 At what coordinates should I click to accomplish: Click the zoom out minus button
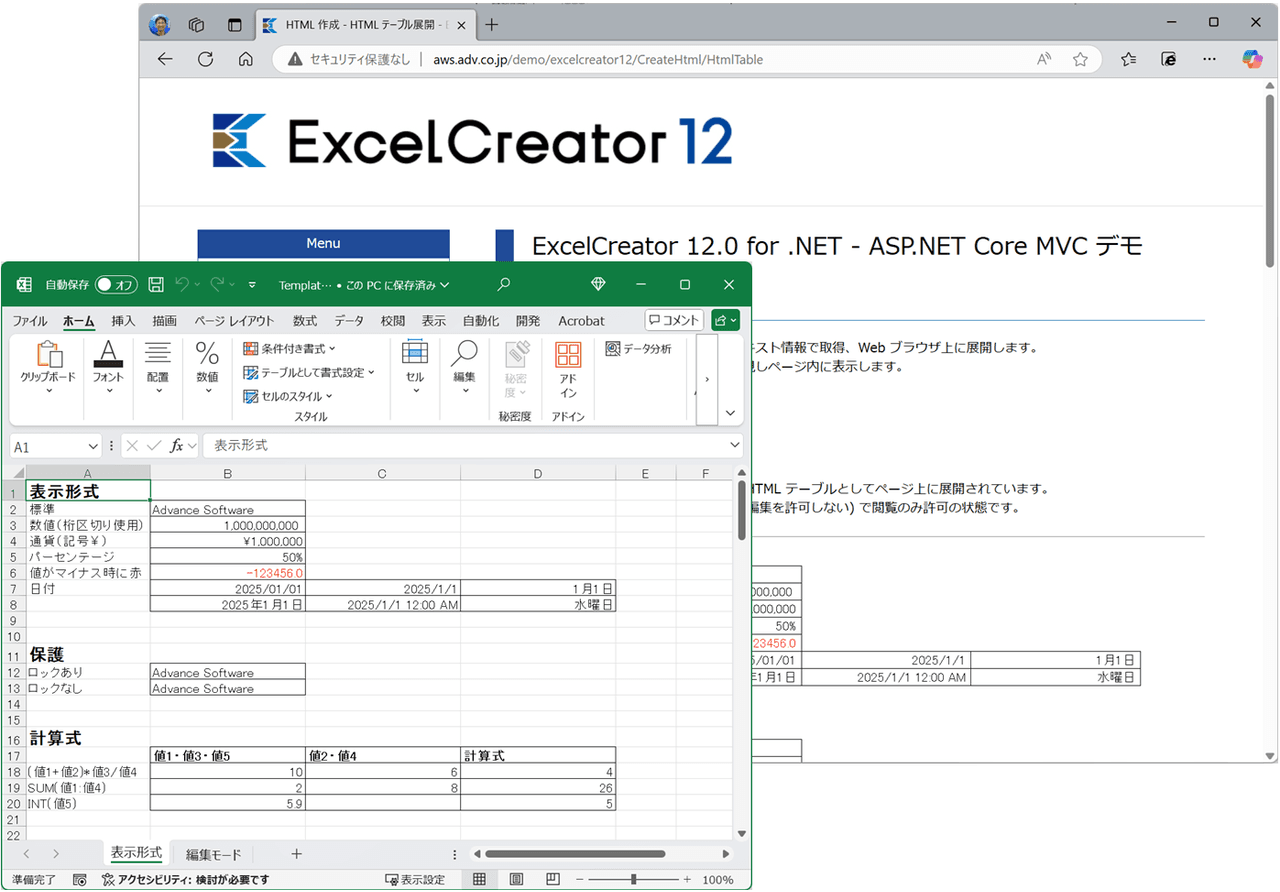click(578, 880)
